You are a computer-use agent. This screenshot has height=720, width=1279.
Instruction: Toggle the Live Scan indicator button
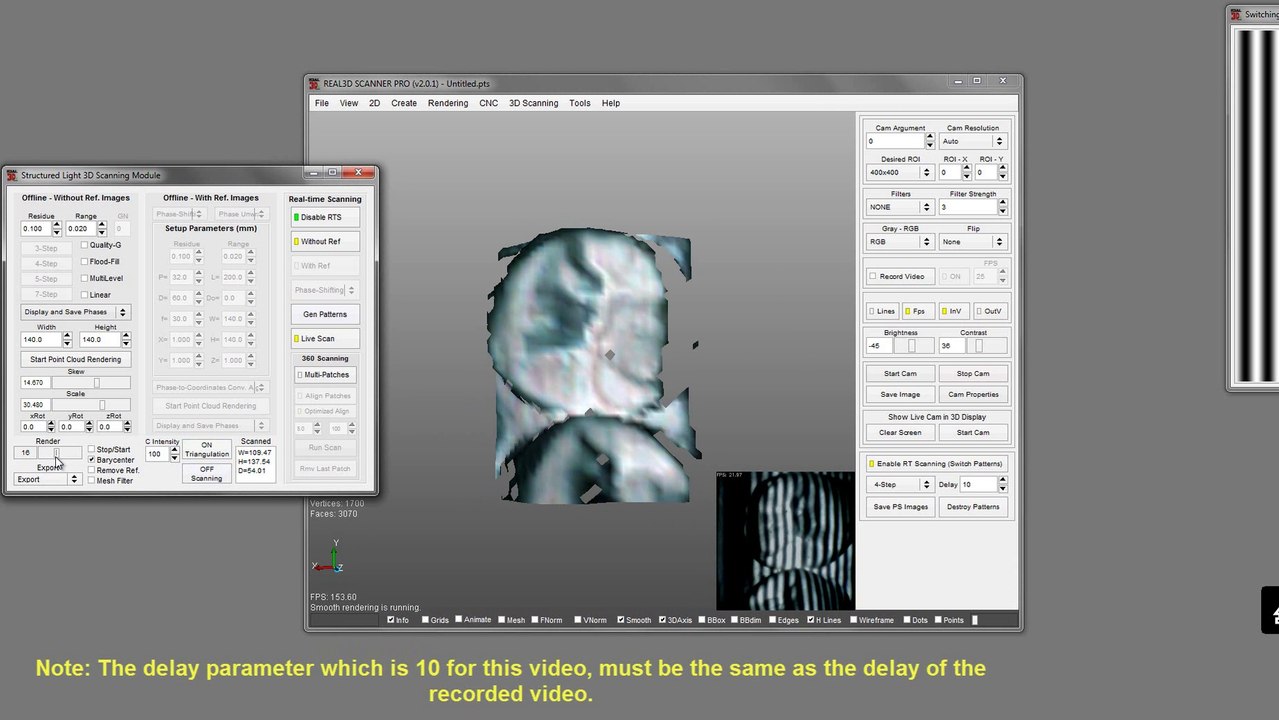pyautogui.click(x=325, y=339)
